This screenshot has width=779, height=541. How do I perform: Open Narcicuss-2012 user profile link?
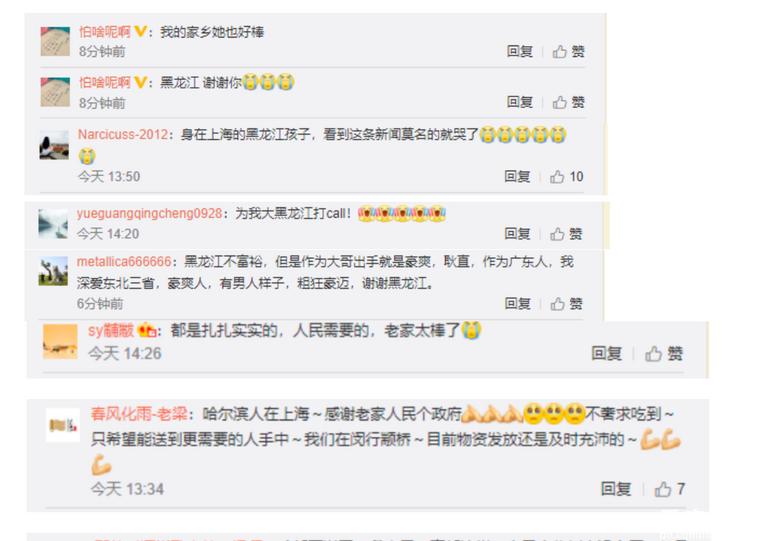123,134
